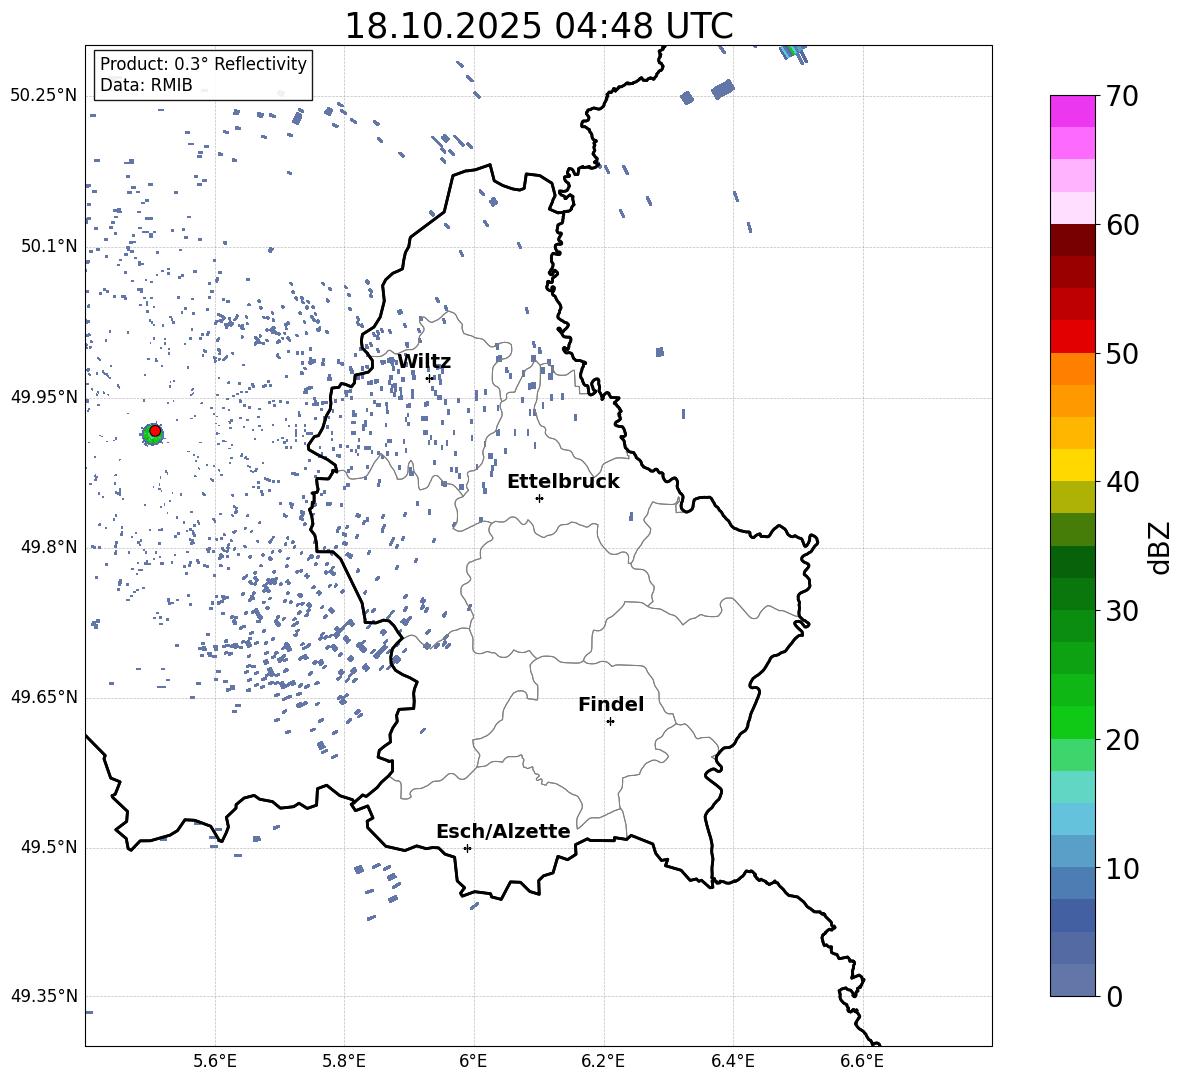Click the Ettelbruck cross marker
This screenshot has width=1184, height=1081.
539,498
